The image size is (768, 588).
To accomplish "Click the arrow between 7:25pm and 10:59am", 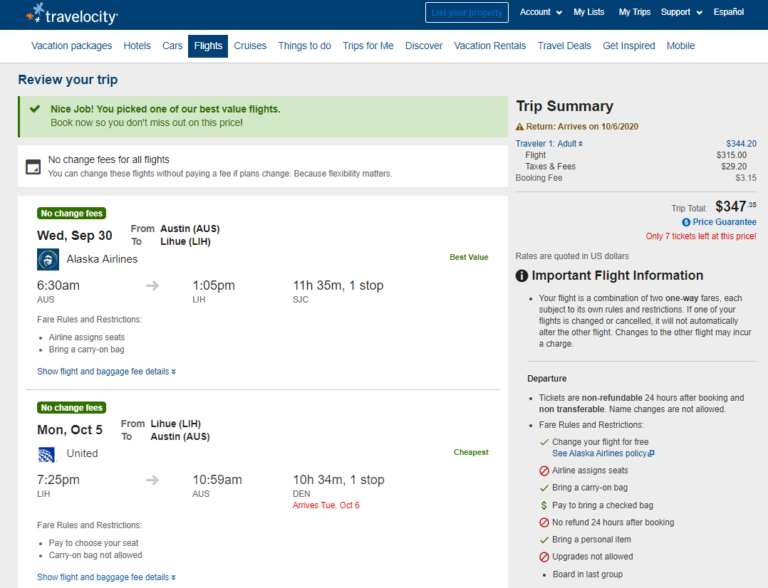I will click(152, 480).
